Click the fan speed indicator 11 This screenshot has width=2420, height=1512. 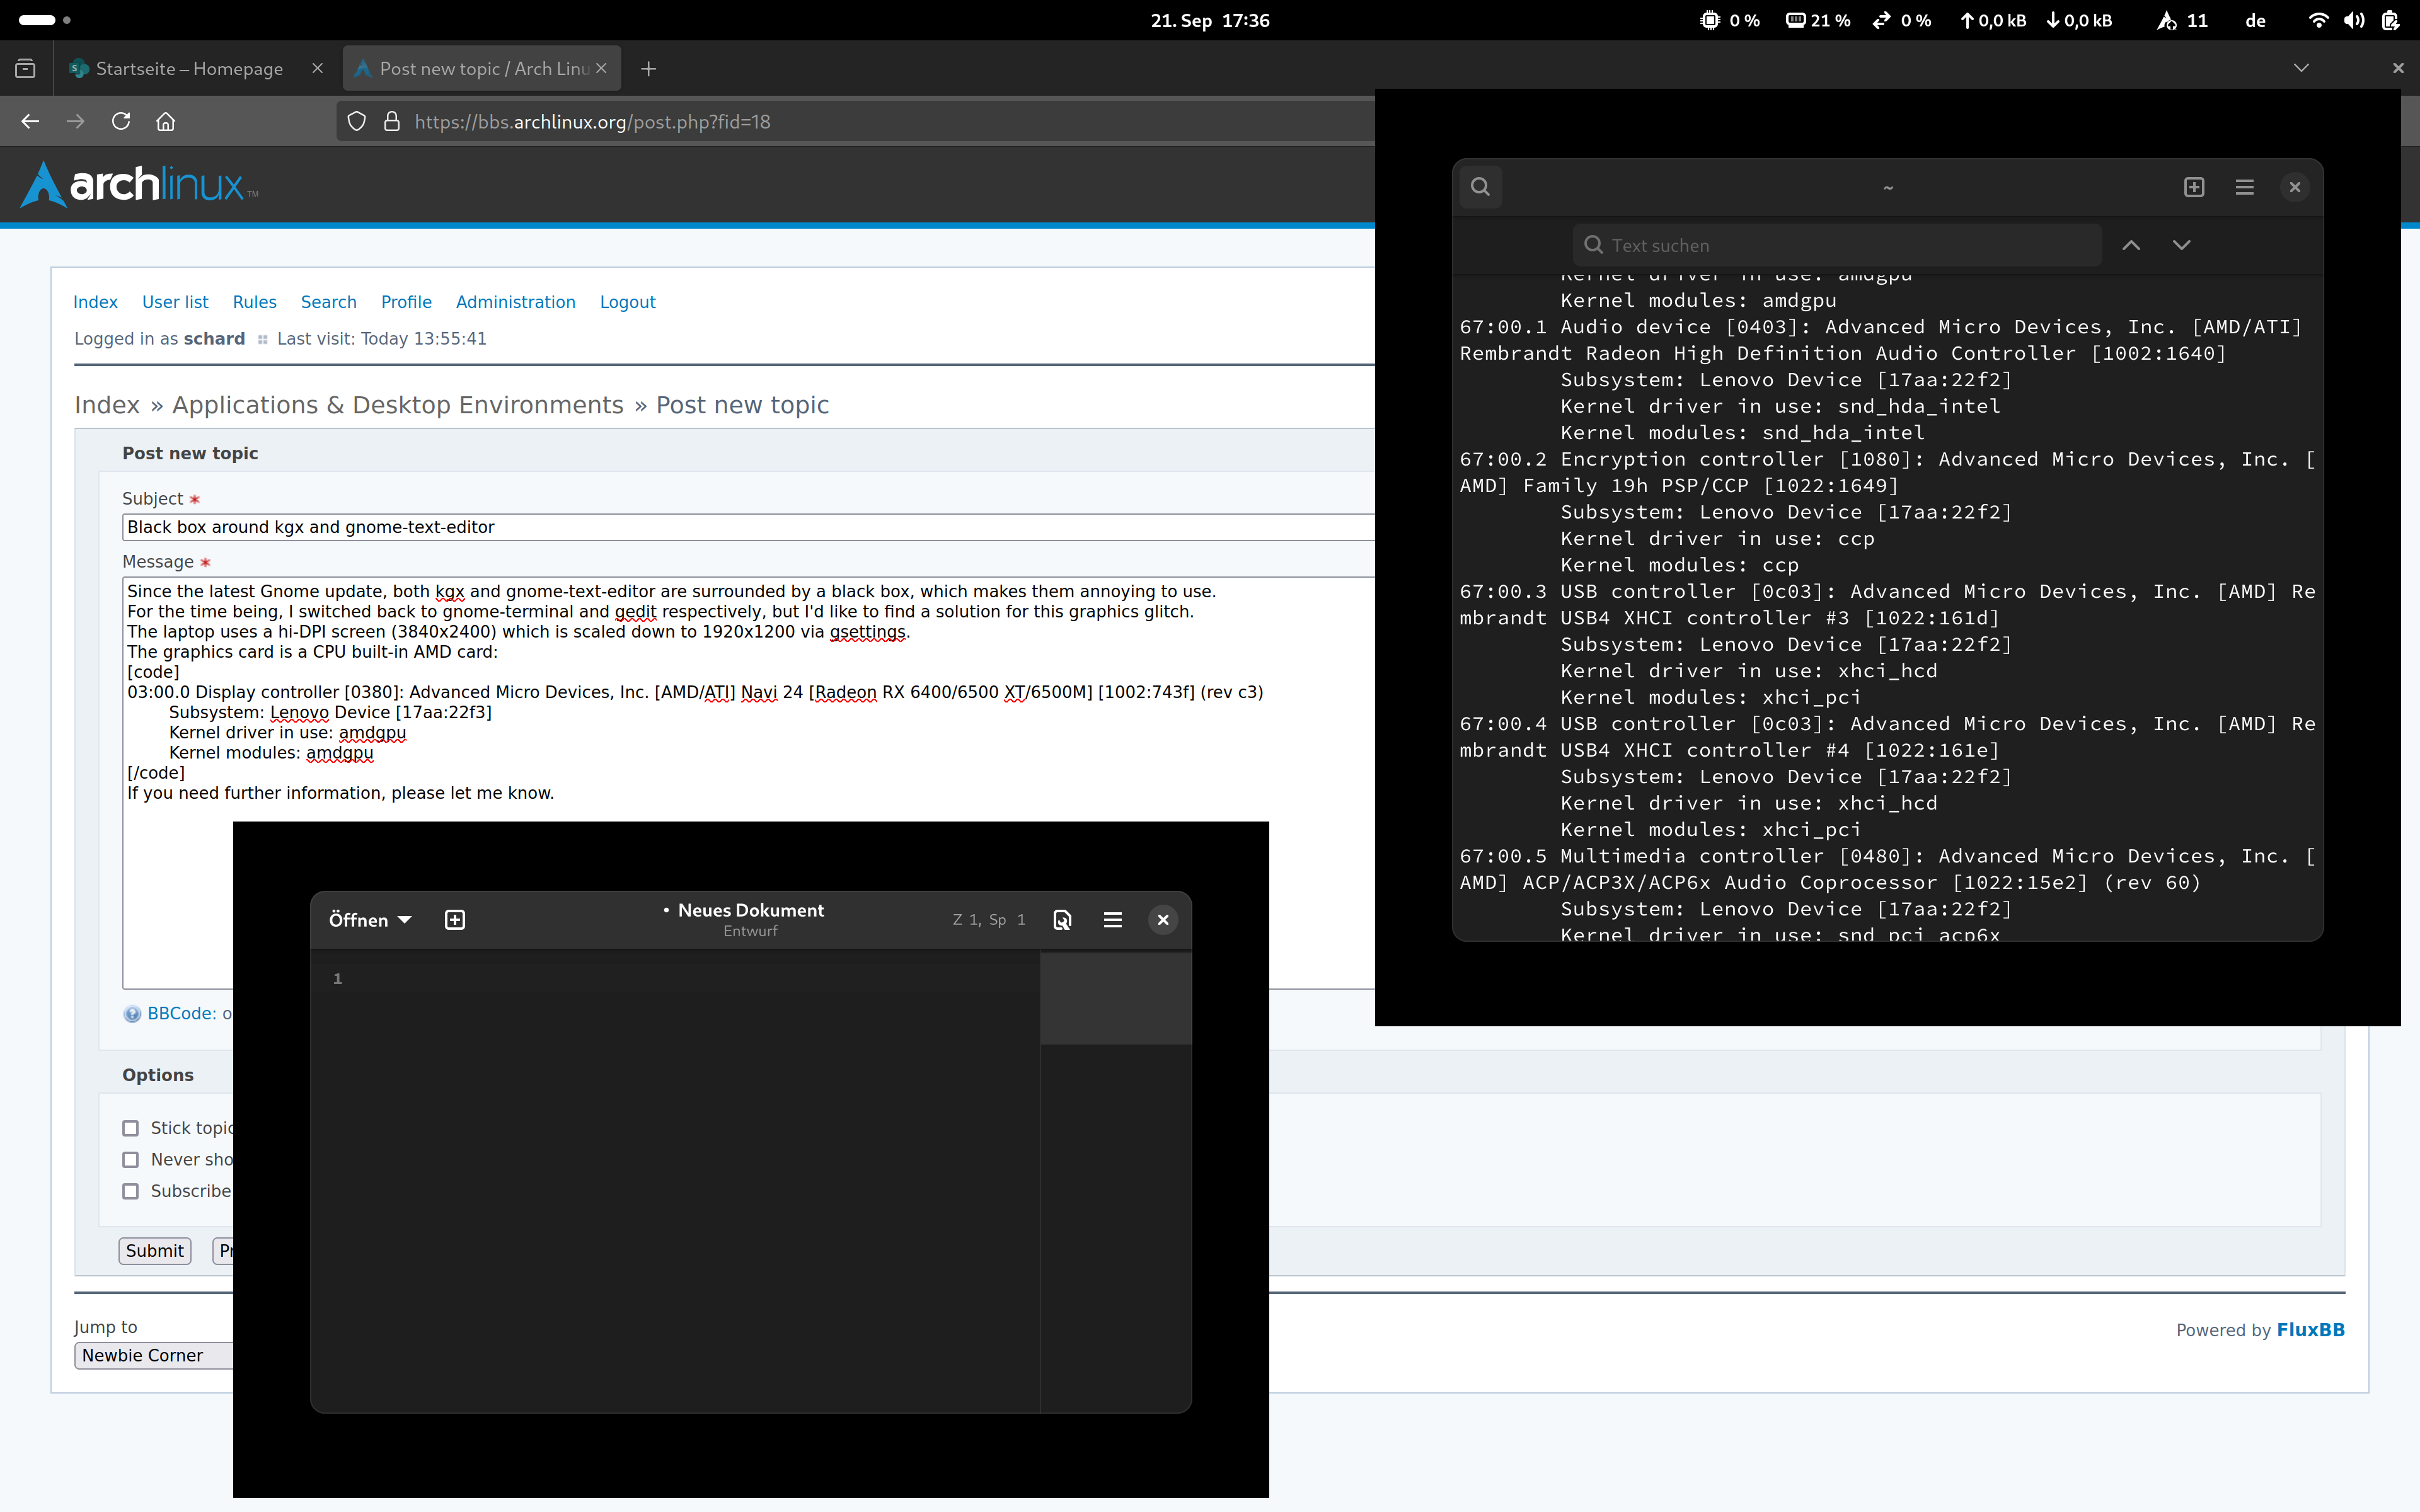pyautogui.click(x=2182, y=20)
